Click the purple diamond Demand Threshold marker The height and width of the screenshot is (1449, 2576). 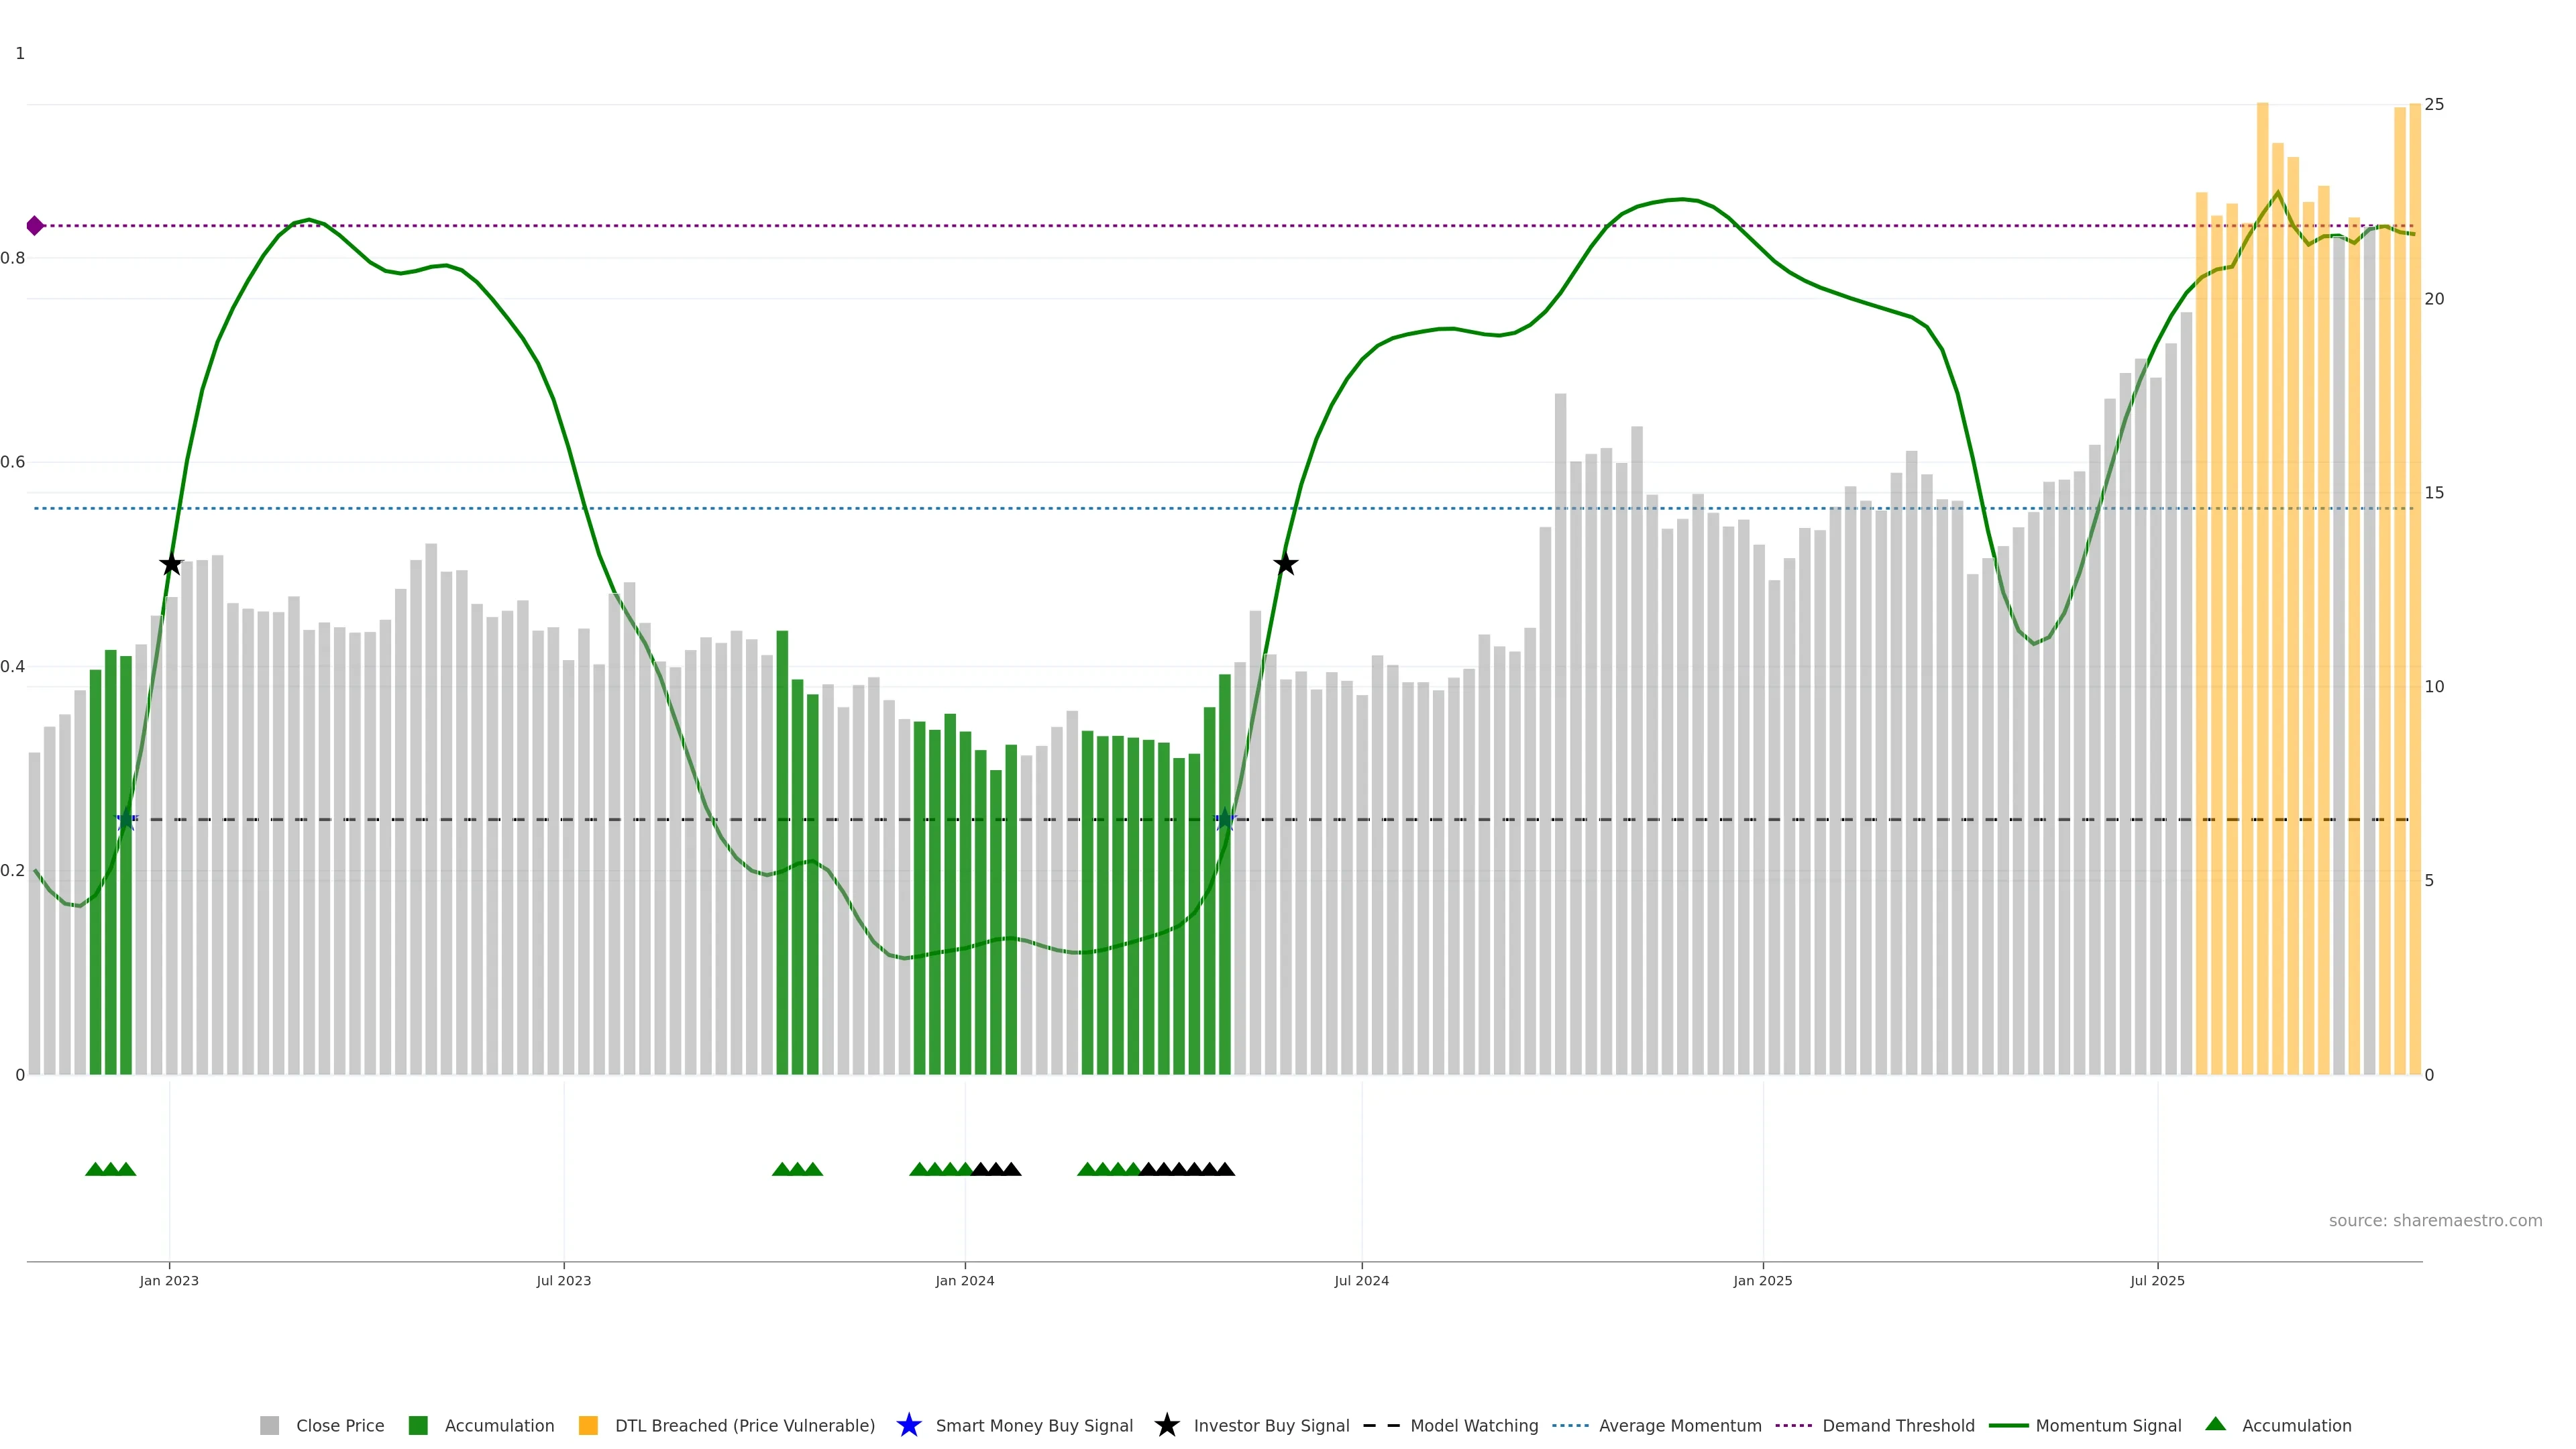coord(35,226)
